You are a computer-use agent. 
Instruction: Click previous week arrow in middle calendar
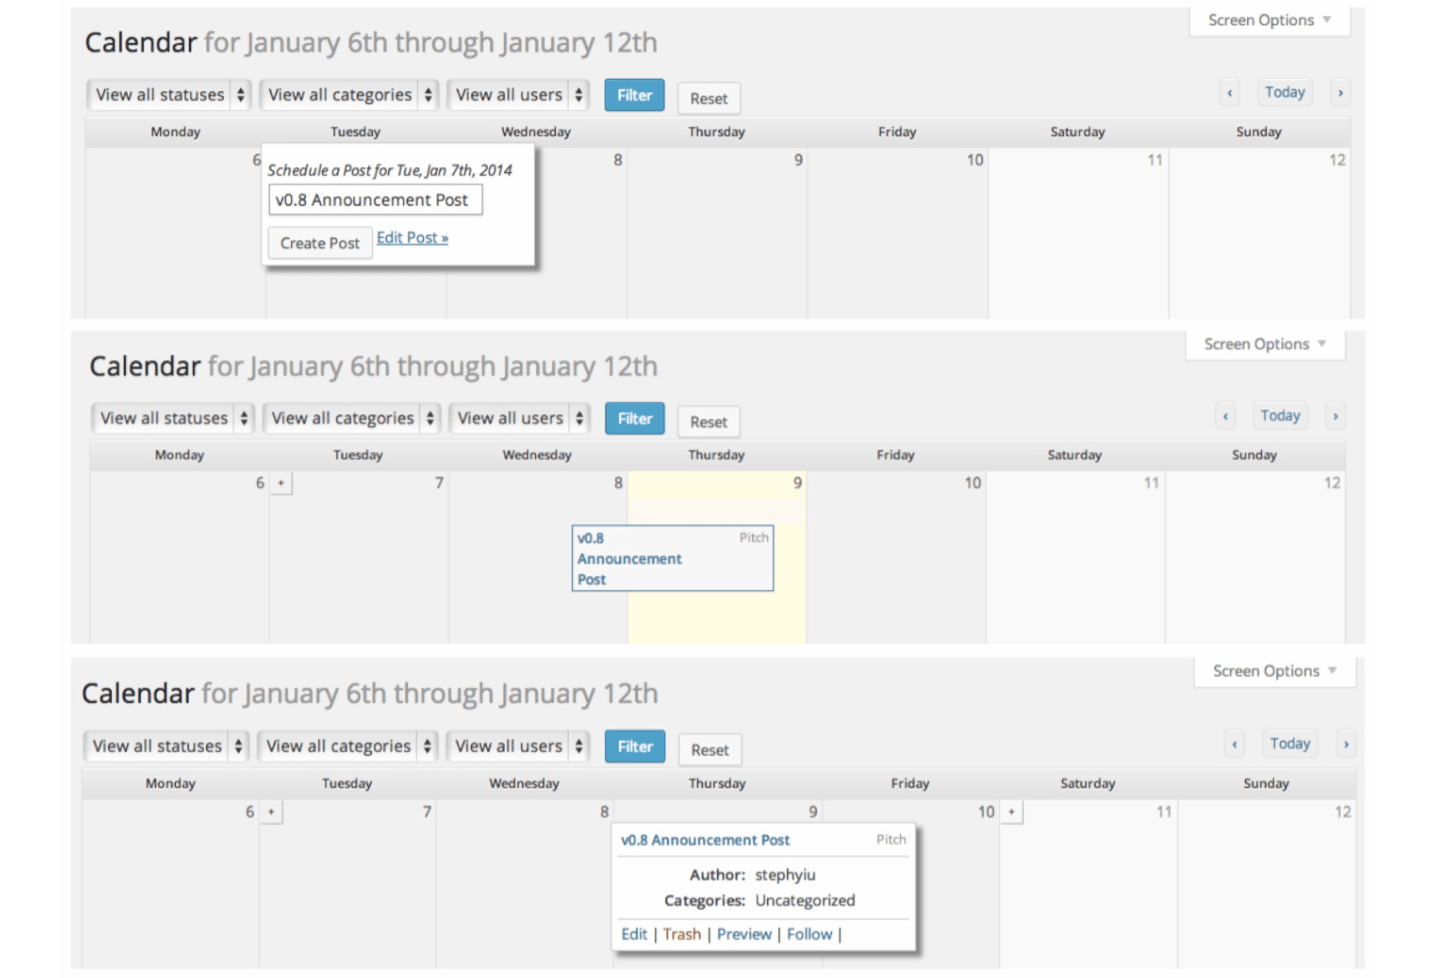pyautogui.click(x=1225, y=416)
